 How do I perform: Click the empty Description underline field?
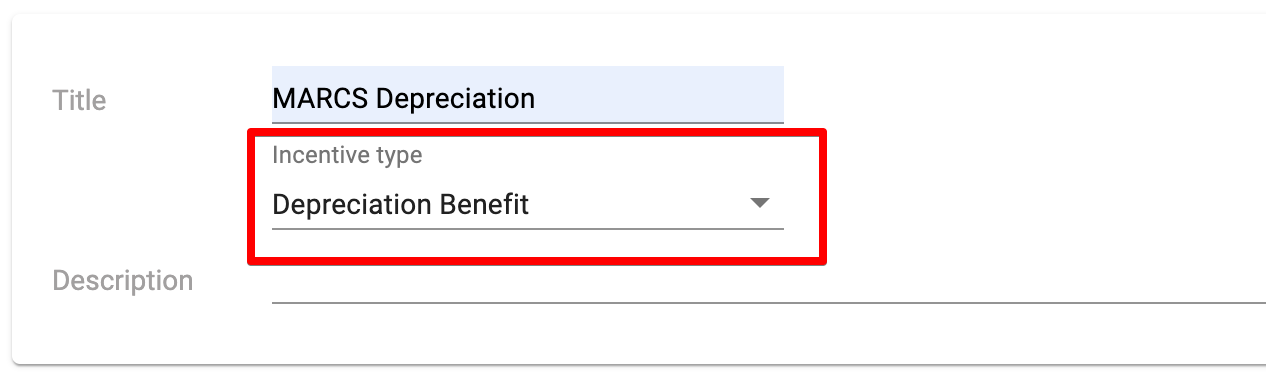[769, 280]
